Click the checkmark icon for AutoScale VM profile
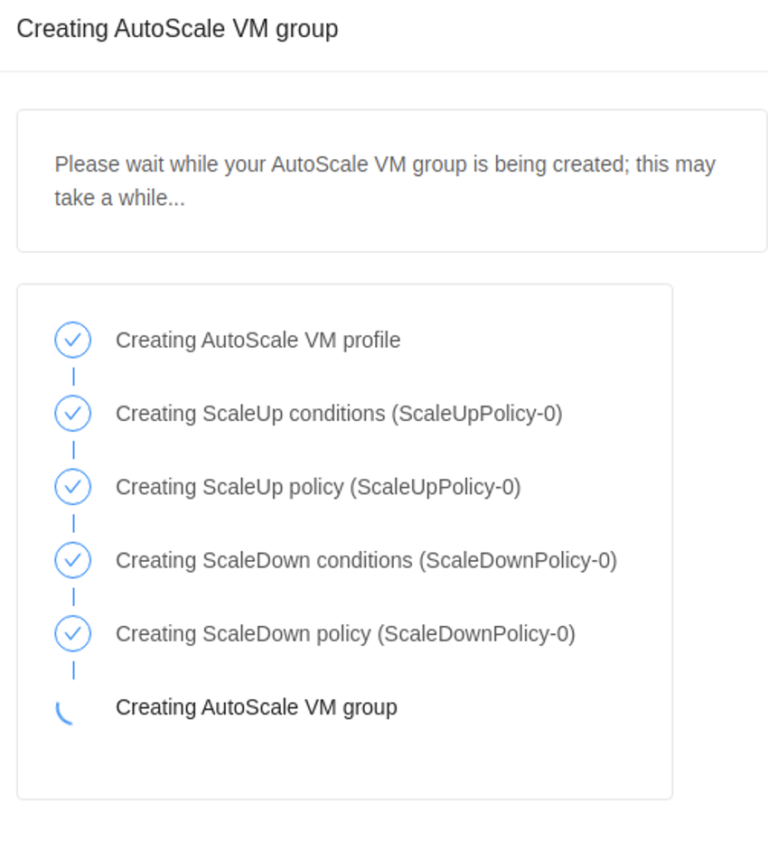 (x=73, y=340)
